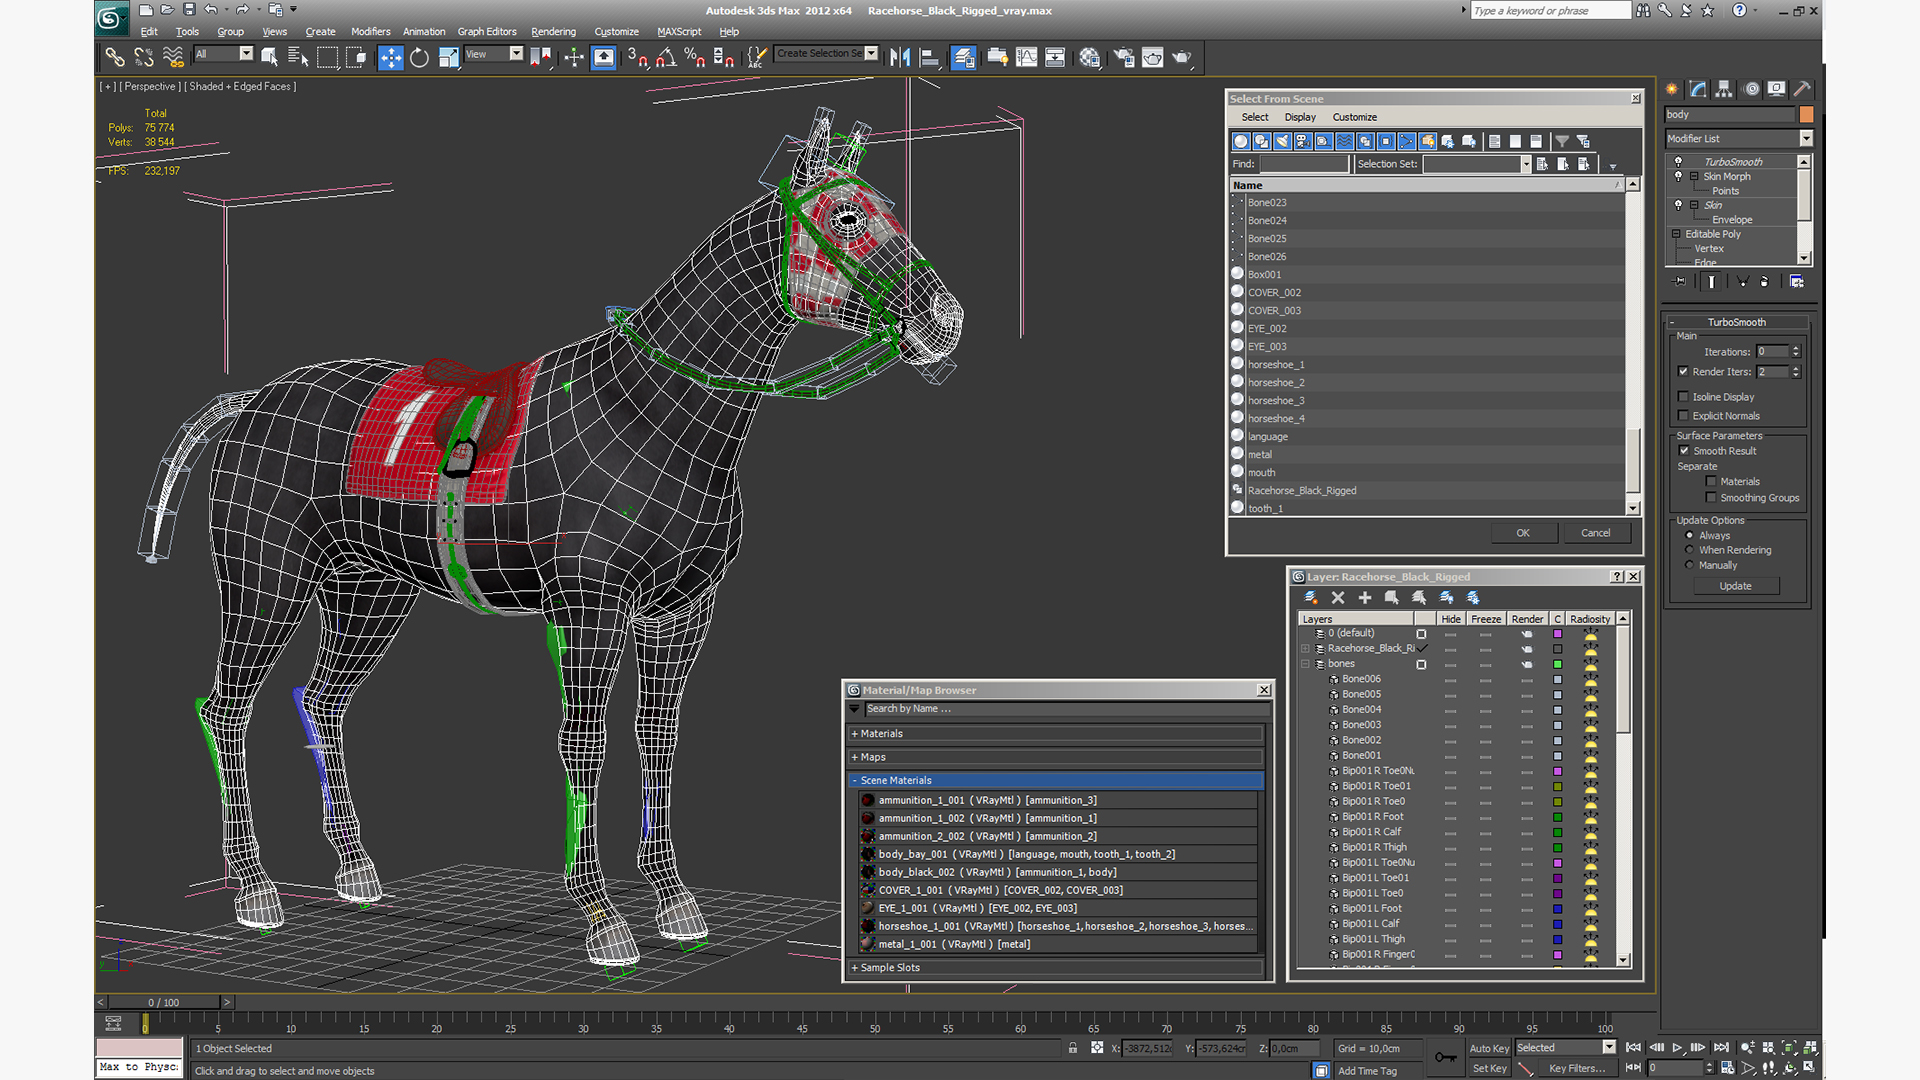The width and height of the screenshot is (1920, 1080).
Task: Open reference coordinate View dropdown
Action: click(x=516, y=54)
